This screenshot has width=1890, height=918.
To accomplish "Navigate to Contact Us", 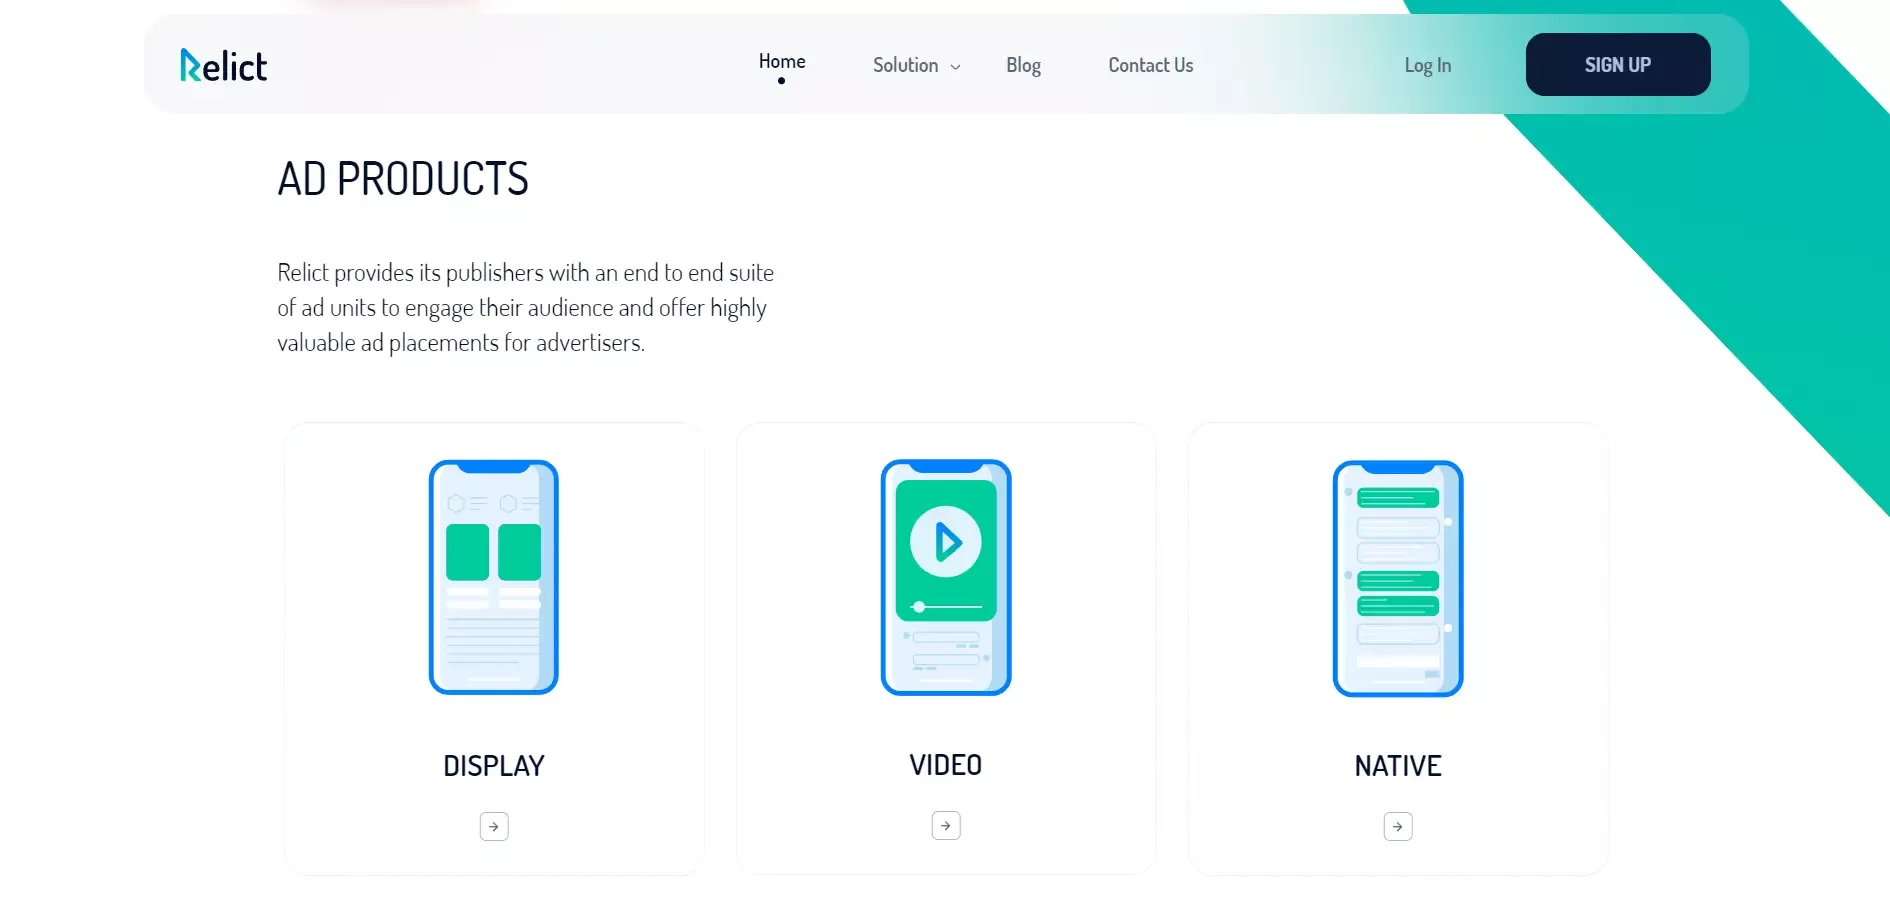I will 1150,65.
